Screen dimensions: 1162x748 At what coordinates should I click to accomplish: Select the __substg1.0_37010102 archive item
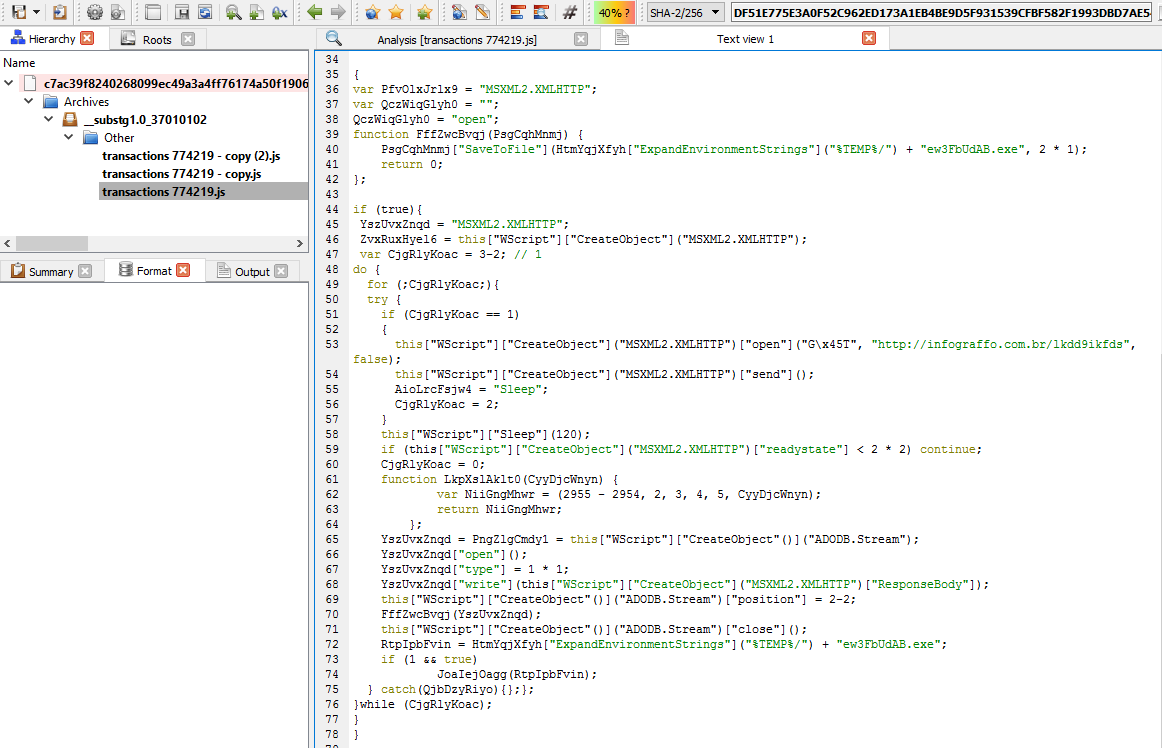click(x=145, y=119)
